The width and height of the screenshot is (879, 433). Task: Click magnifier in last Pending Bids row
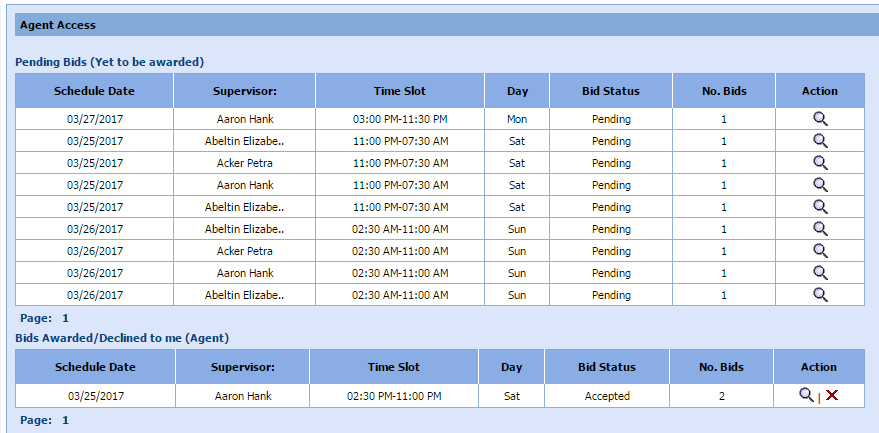pos(820,294)
